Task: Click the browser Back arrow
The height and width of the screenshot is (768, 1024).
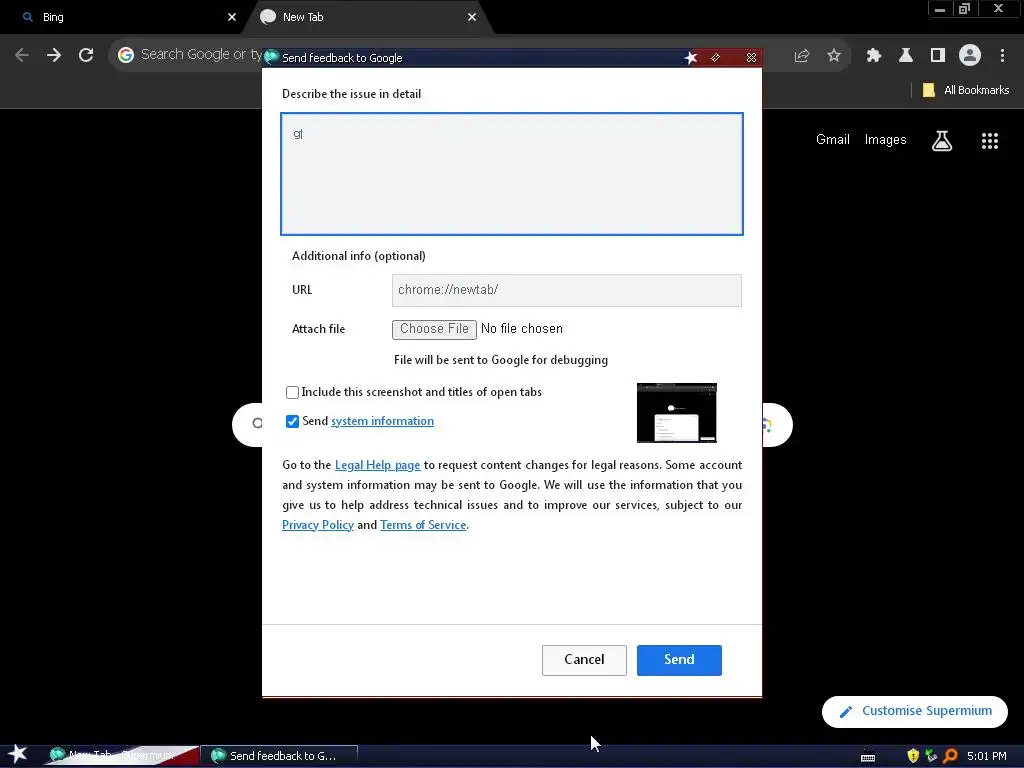Action: point(22,55)
